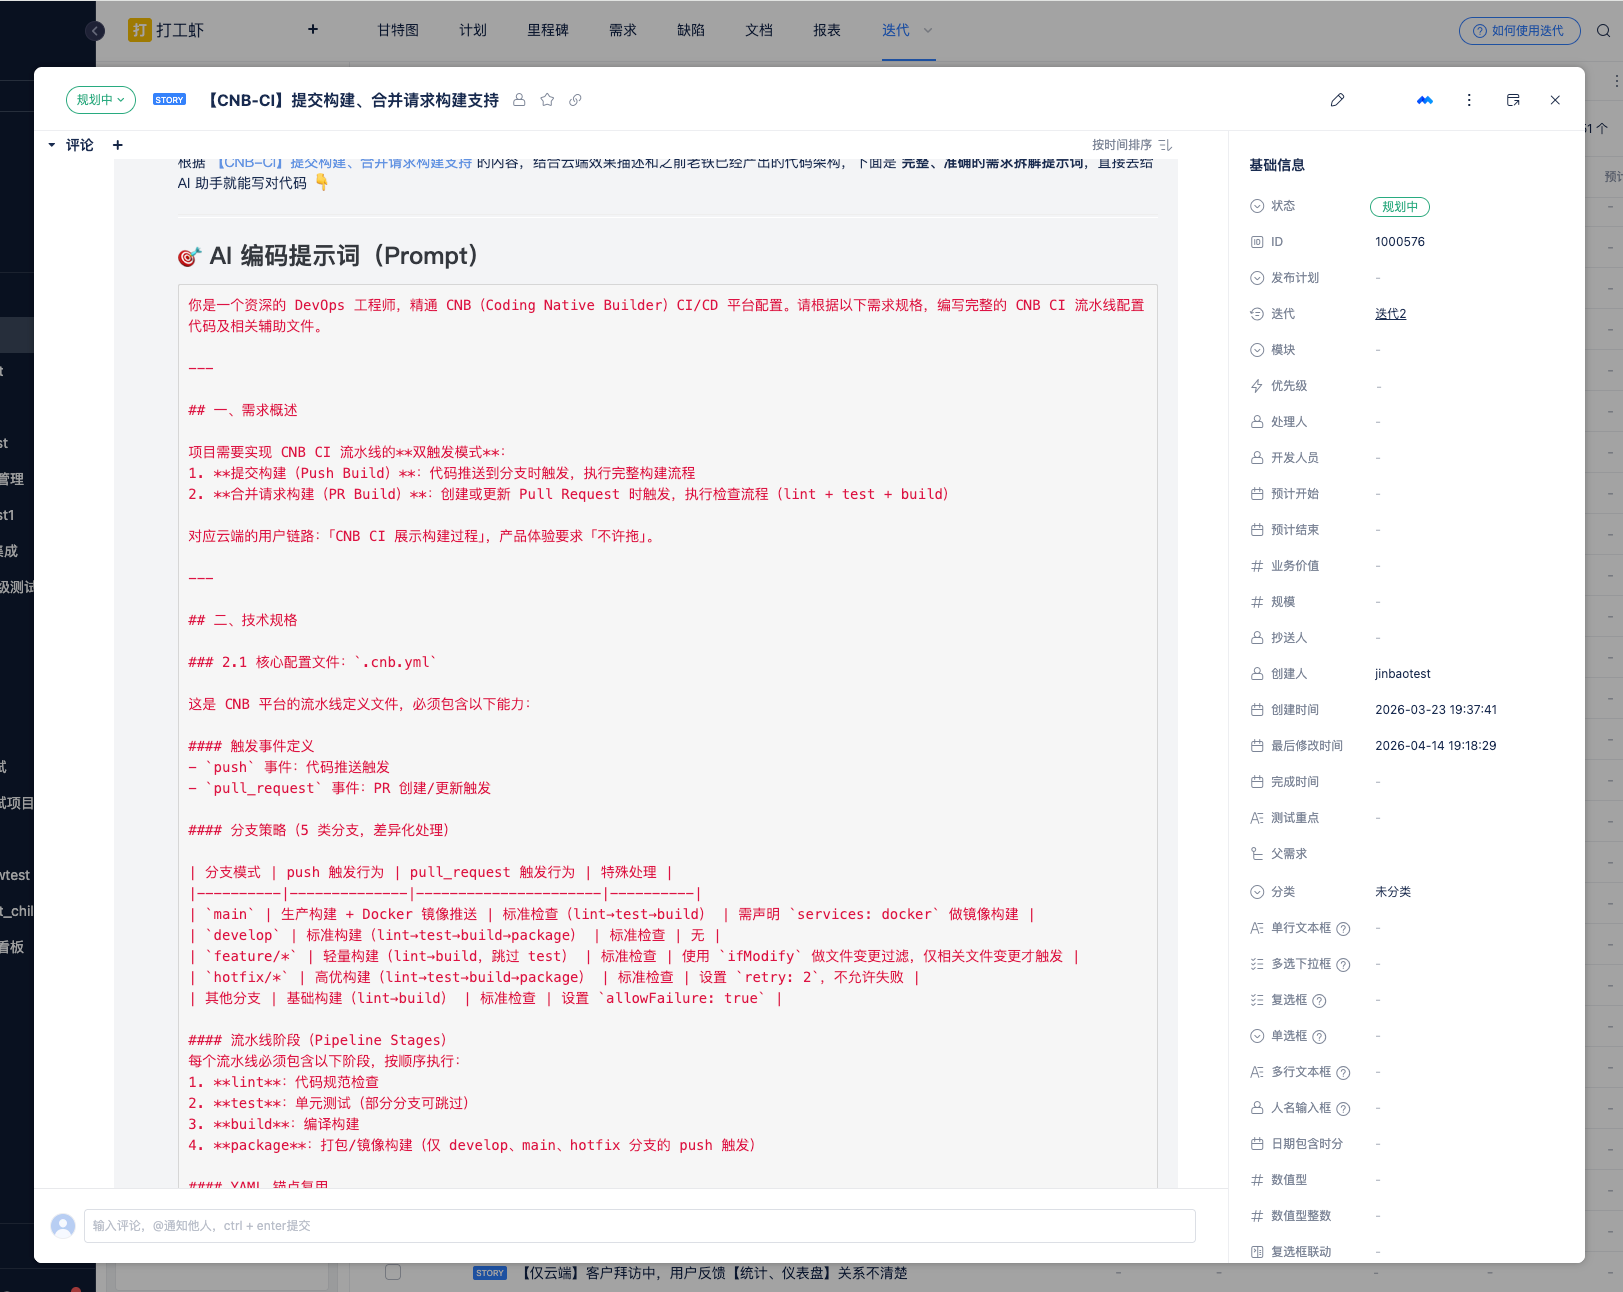Toggle 按时间排序 comment sorting
Image resolution: width=1623 pixels, height=1292 pixels.
(x=1132, y=145)
